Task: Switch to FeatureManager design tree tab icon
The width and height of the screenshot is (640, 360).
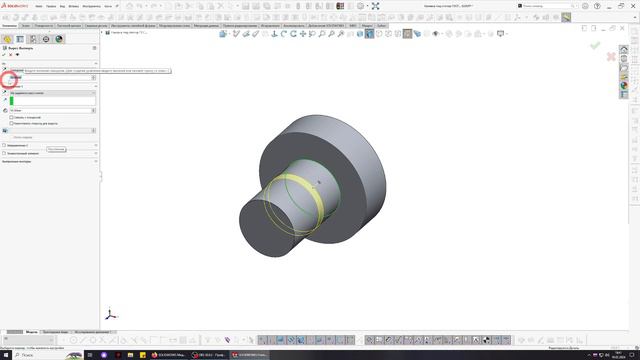Action: point(7,39)
